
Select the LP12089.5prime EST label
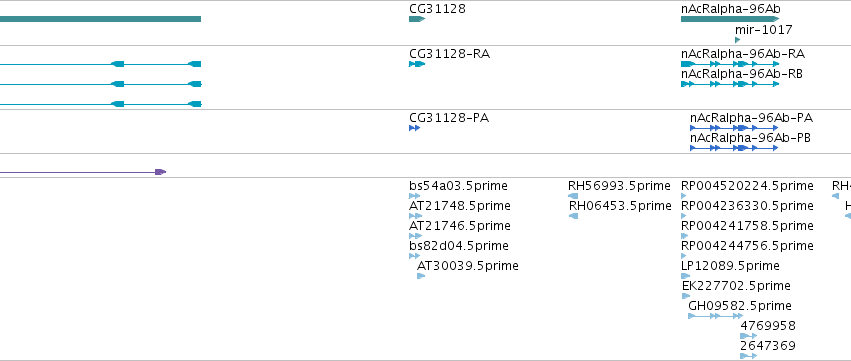(730, 266)
